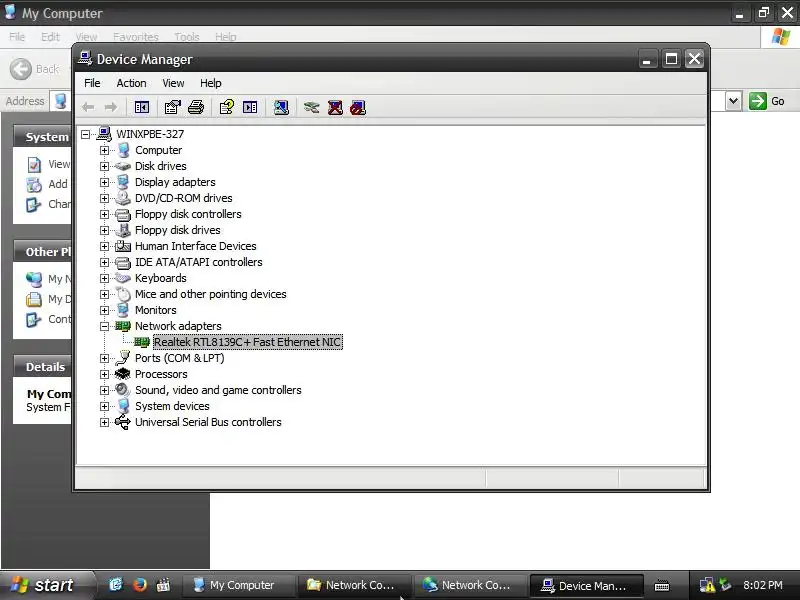This screenshot has height=600, width=800.
Task: Select Realtek RTL8139C+ Fast Ethernet NIC
Action: tap(247, 342)
